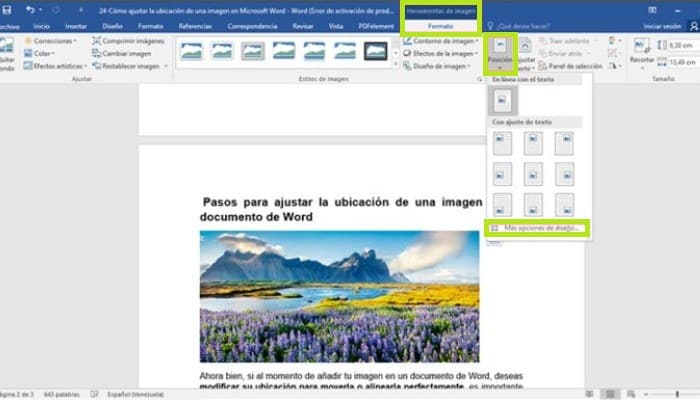Select the 'En línea con el texto' position option

[x=503, y=100]
